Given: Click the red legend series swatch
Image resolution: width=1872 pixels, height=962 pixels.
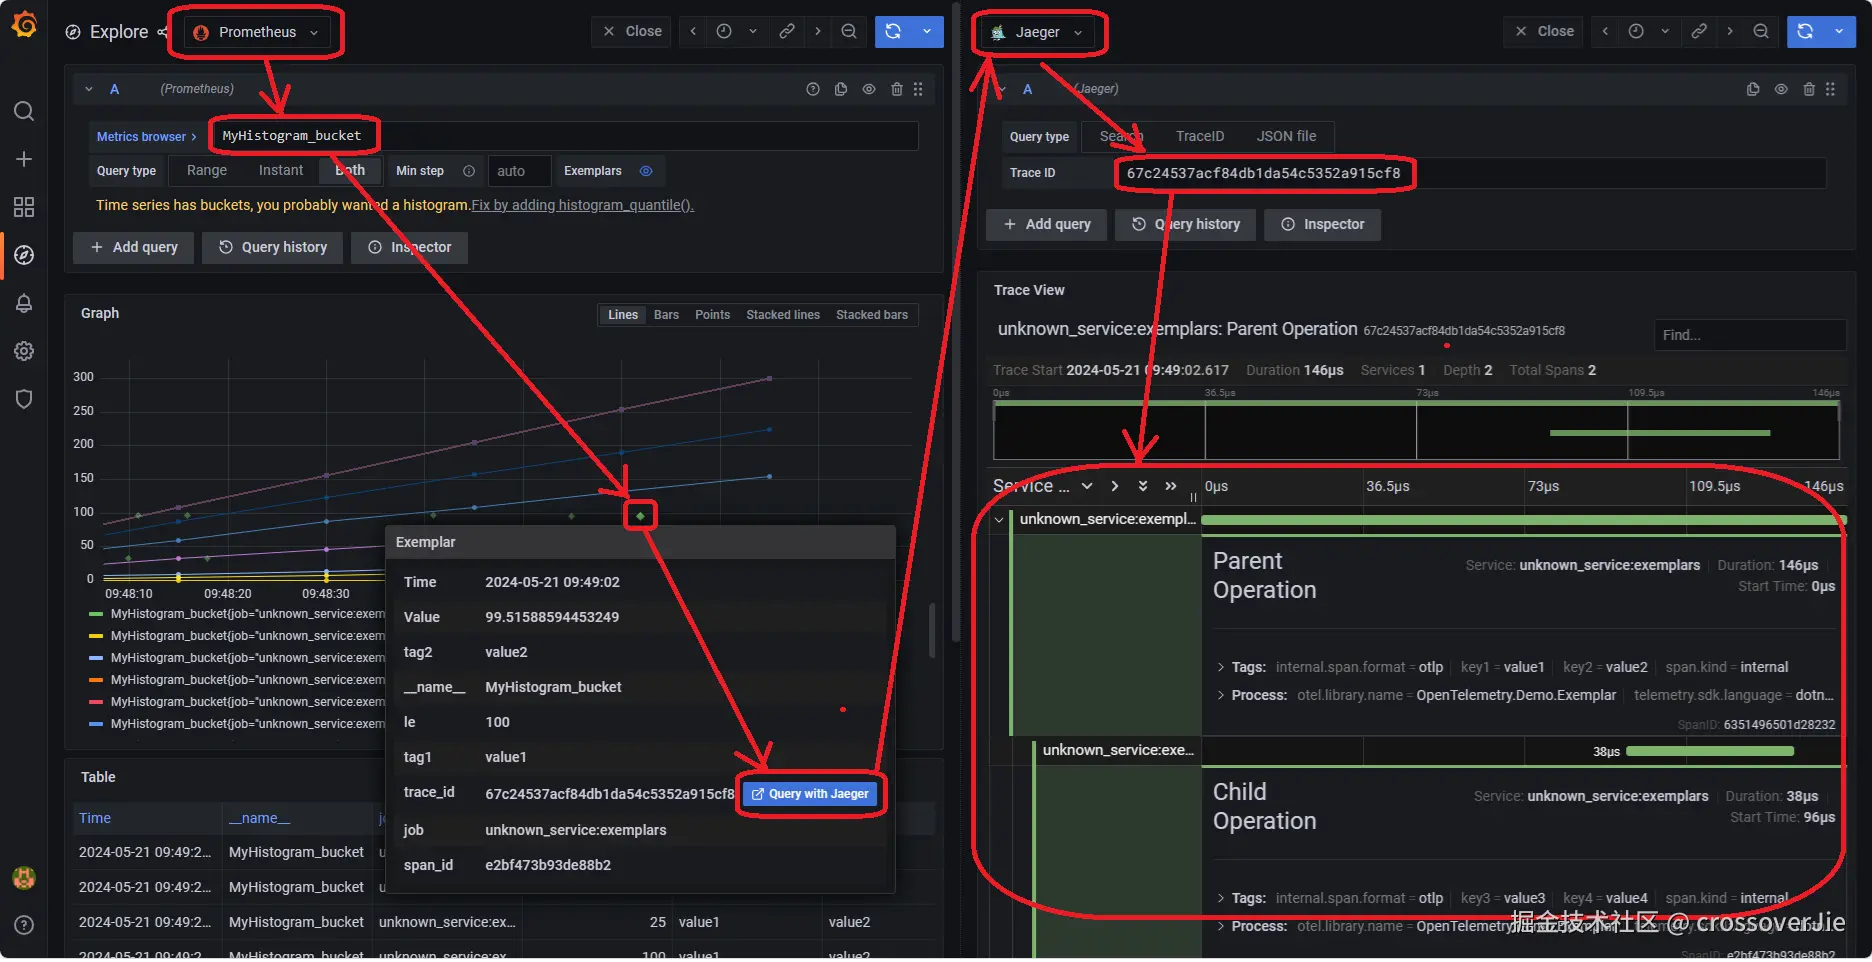Looking at the screenshot, I should (96, 702).
